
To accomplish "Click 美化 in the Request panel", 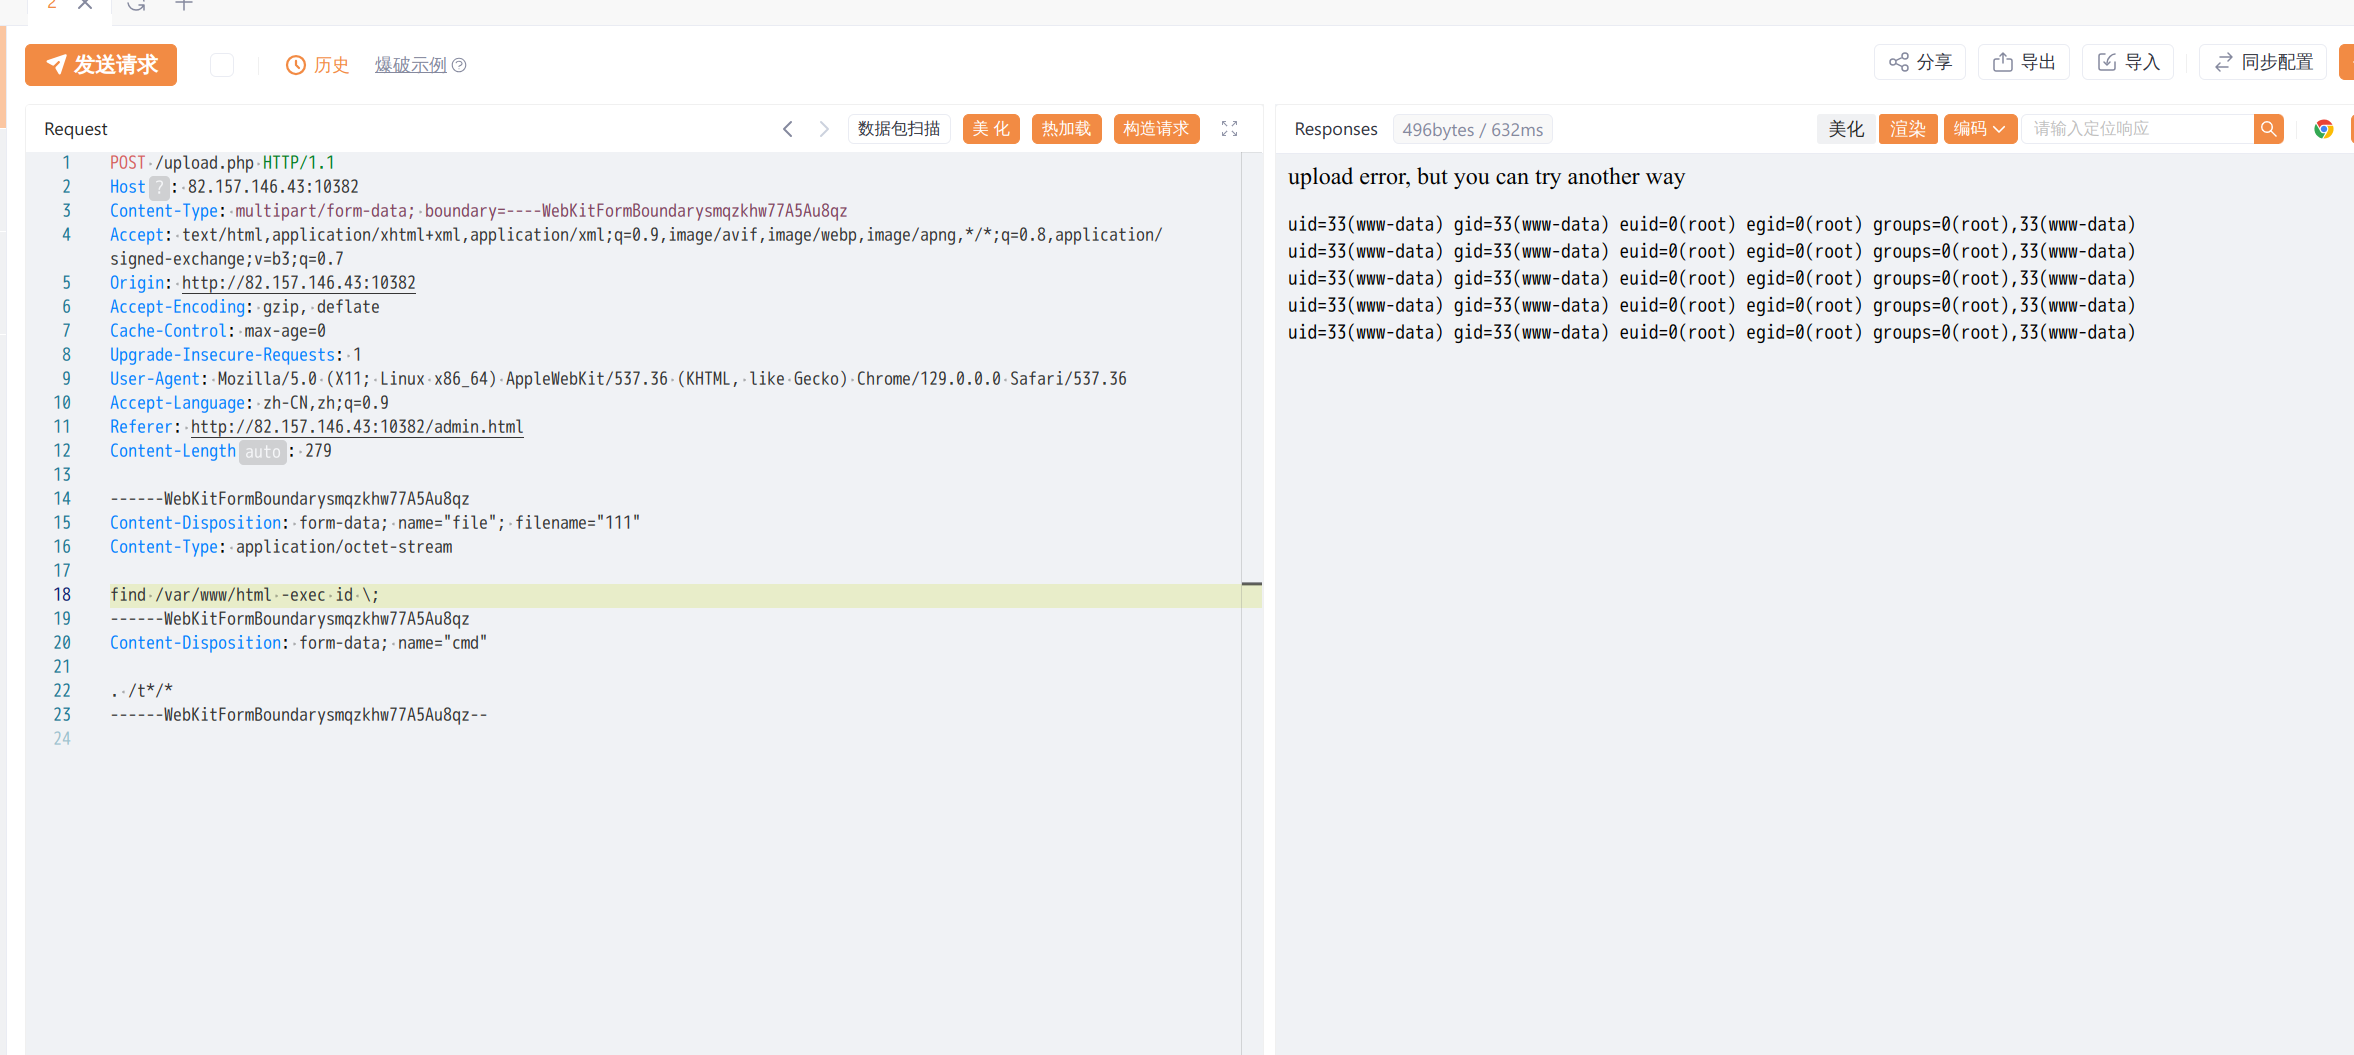I will point(991,129).
